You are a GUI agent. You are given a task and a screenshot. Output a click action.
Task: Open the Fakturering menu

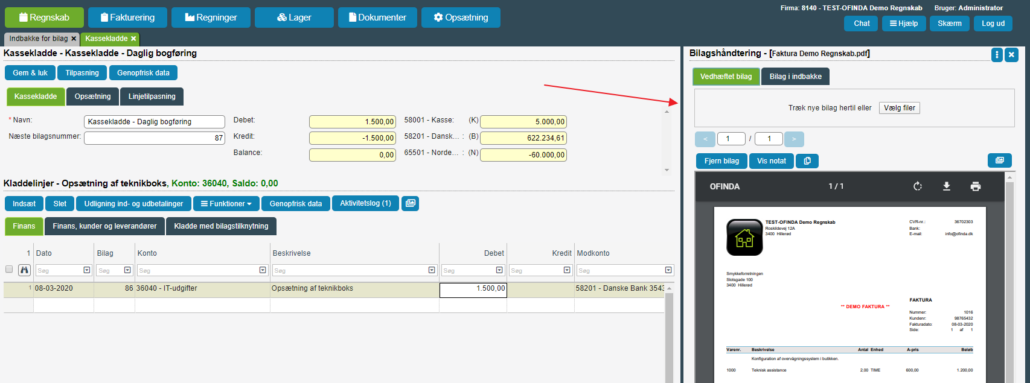pos(127,18)
